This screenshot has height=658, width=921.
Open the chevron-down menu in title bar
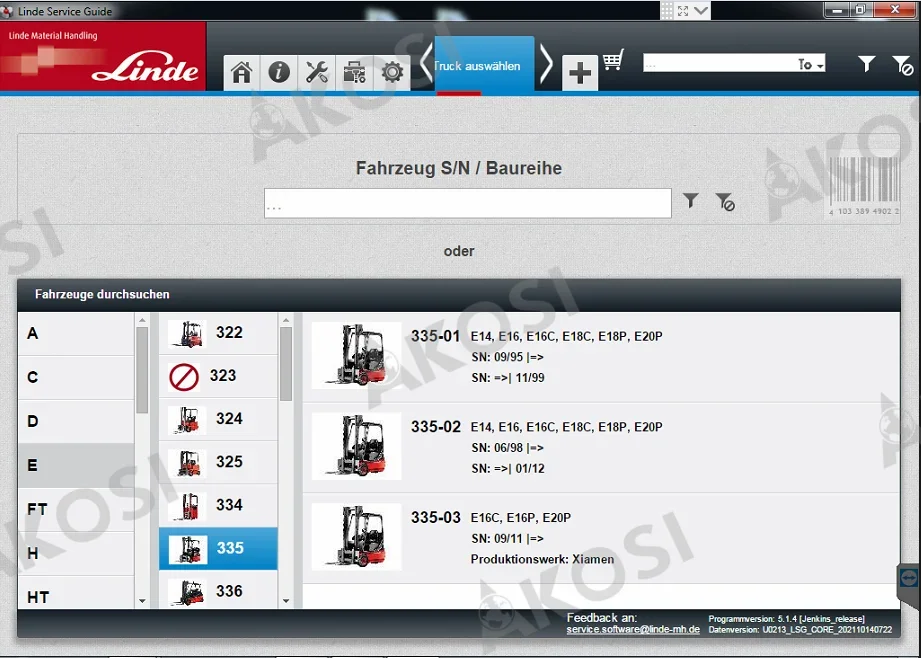tap(701, 11)
